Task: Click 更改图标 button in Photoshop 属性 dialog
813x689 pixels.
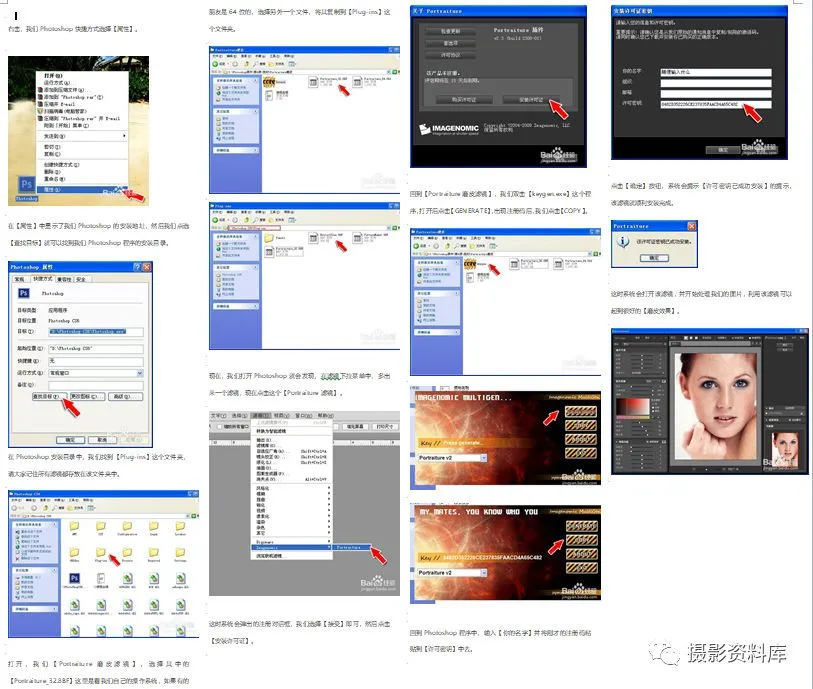Action: point(87,396)
